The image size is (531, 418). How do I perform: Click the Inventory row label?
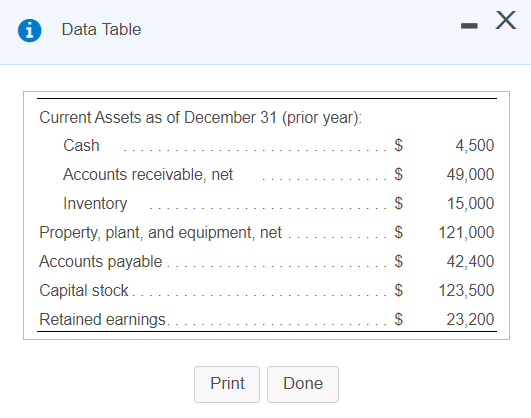[95, 204]
